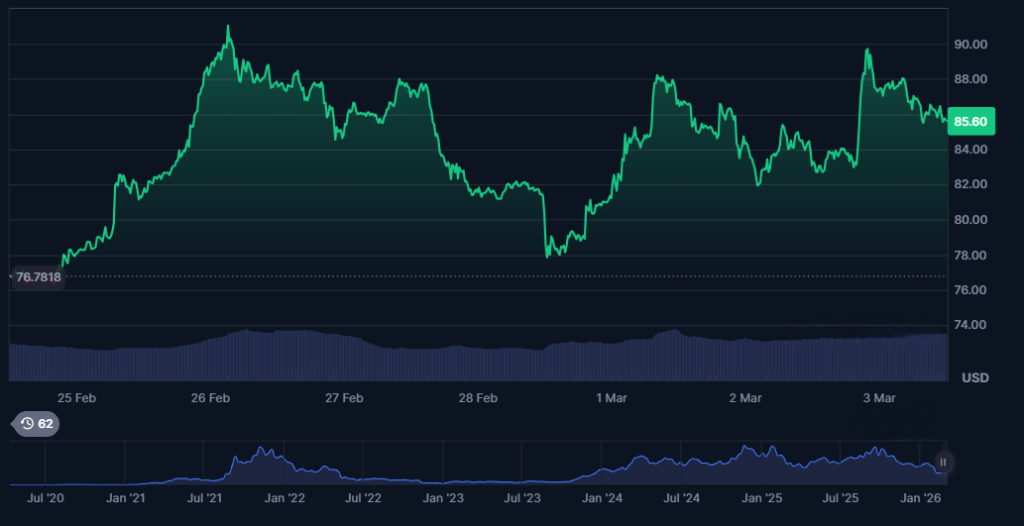Click the 1 Mar date label

(x=611, y=398)
